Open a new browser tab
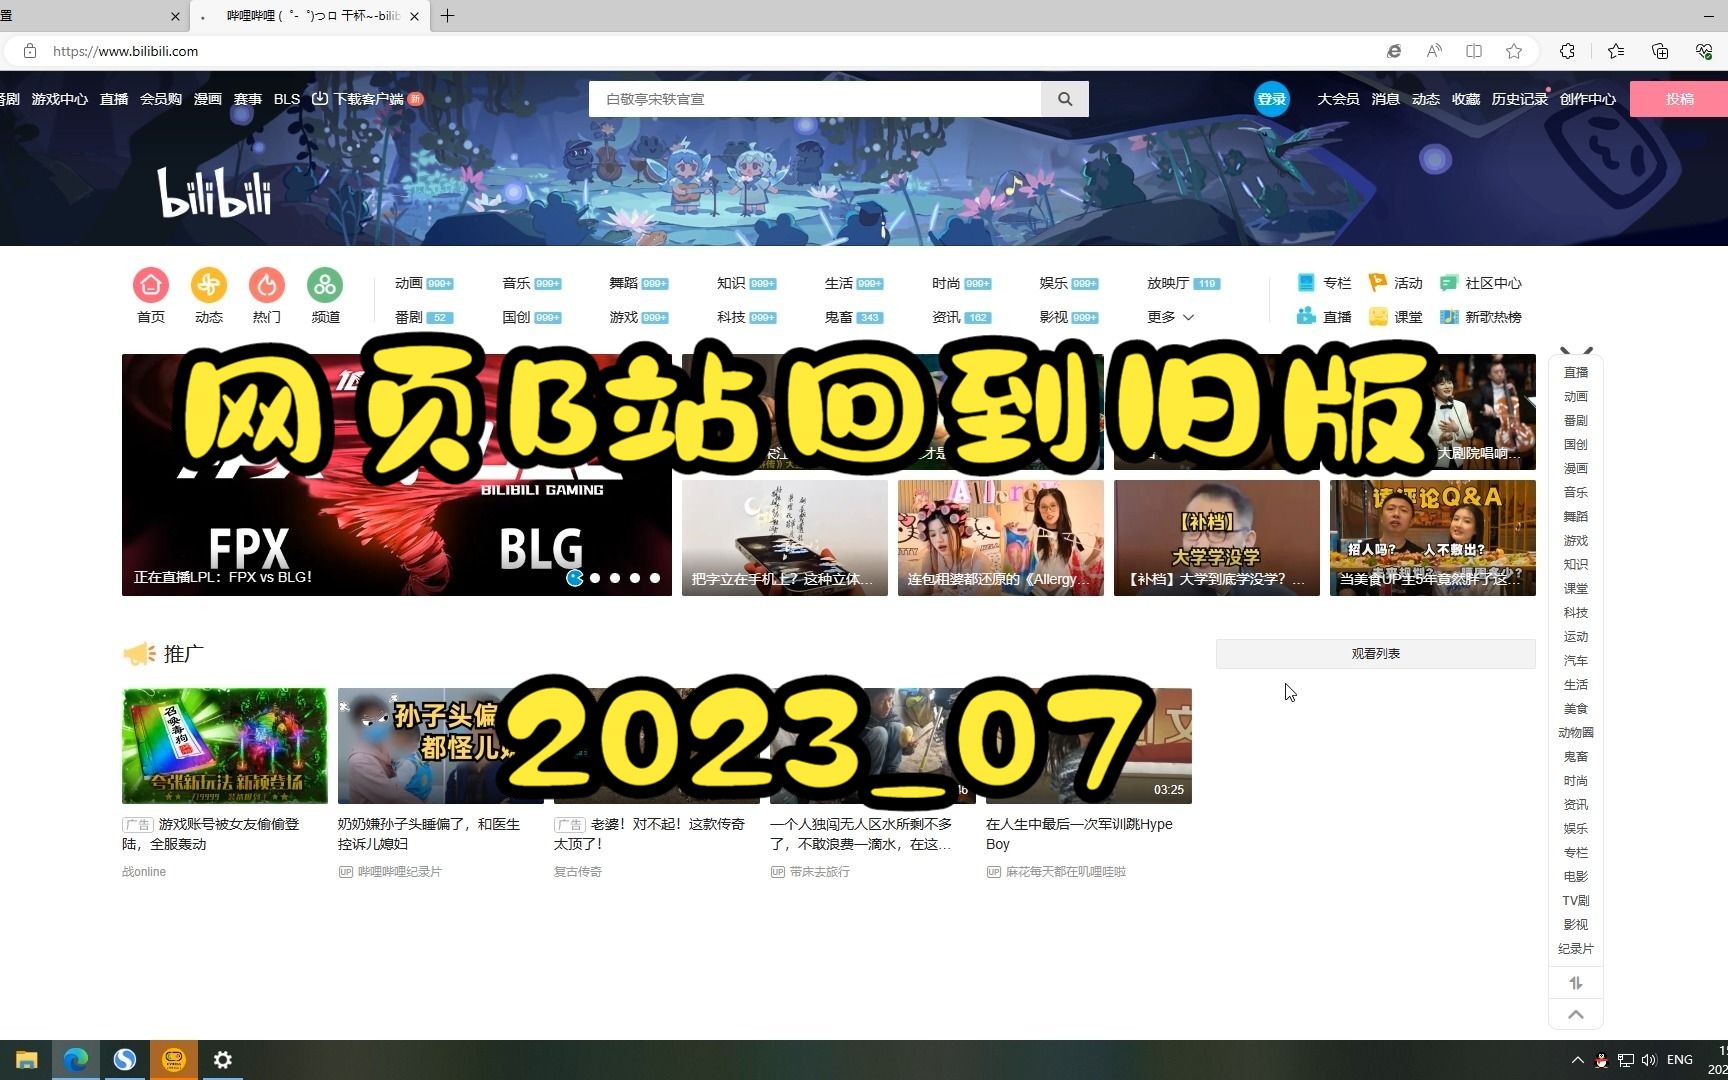Image resolution: width=1728 pixels, height=1080 pixels. pos(447,16)
